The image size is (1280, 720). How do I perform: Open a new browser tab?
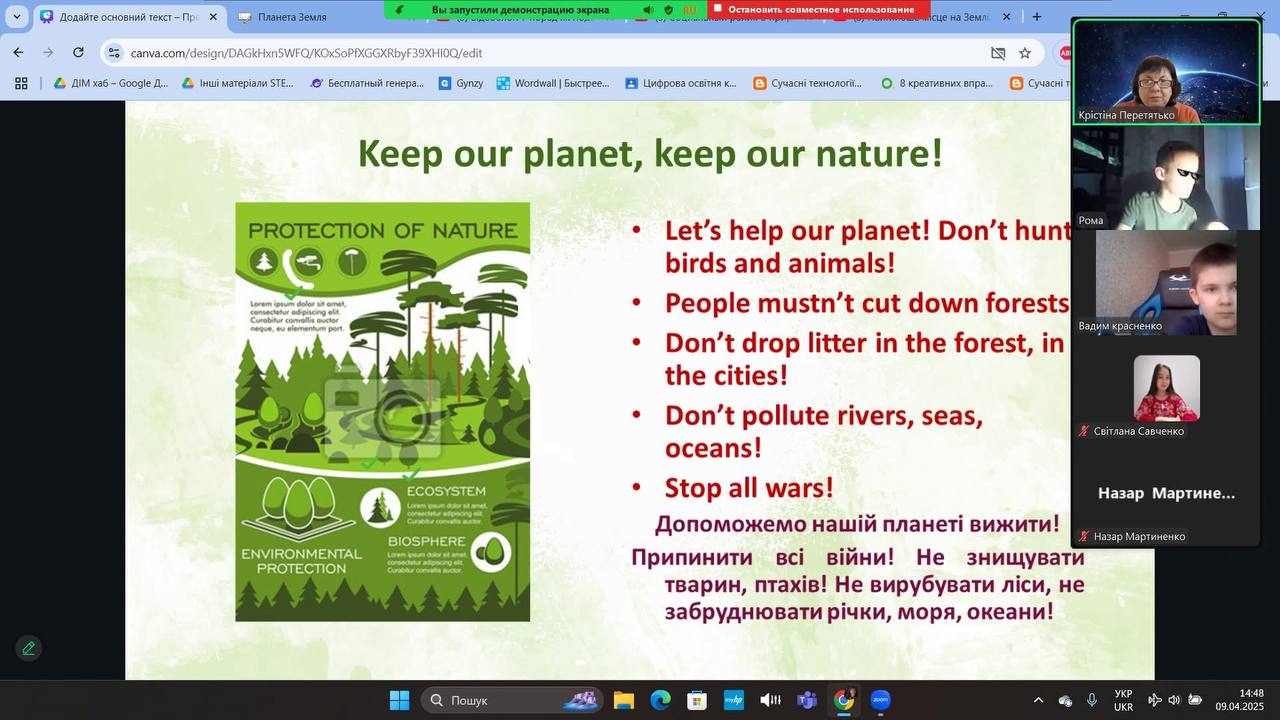tap(1037, 17)
